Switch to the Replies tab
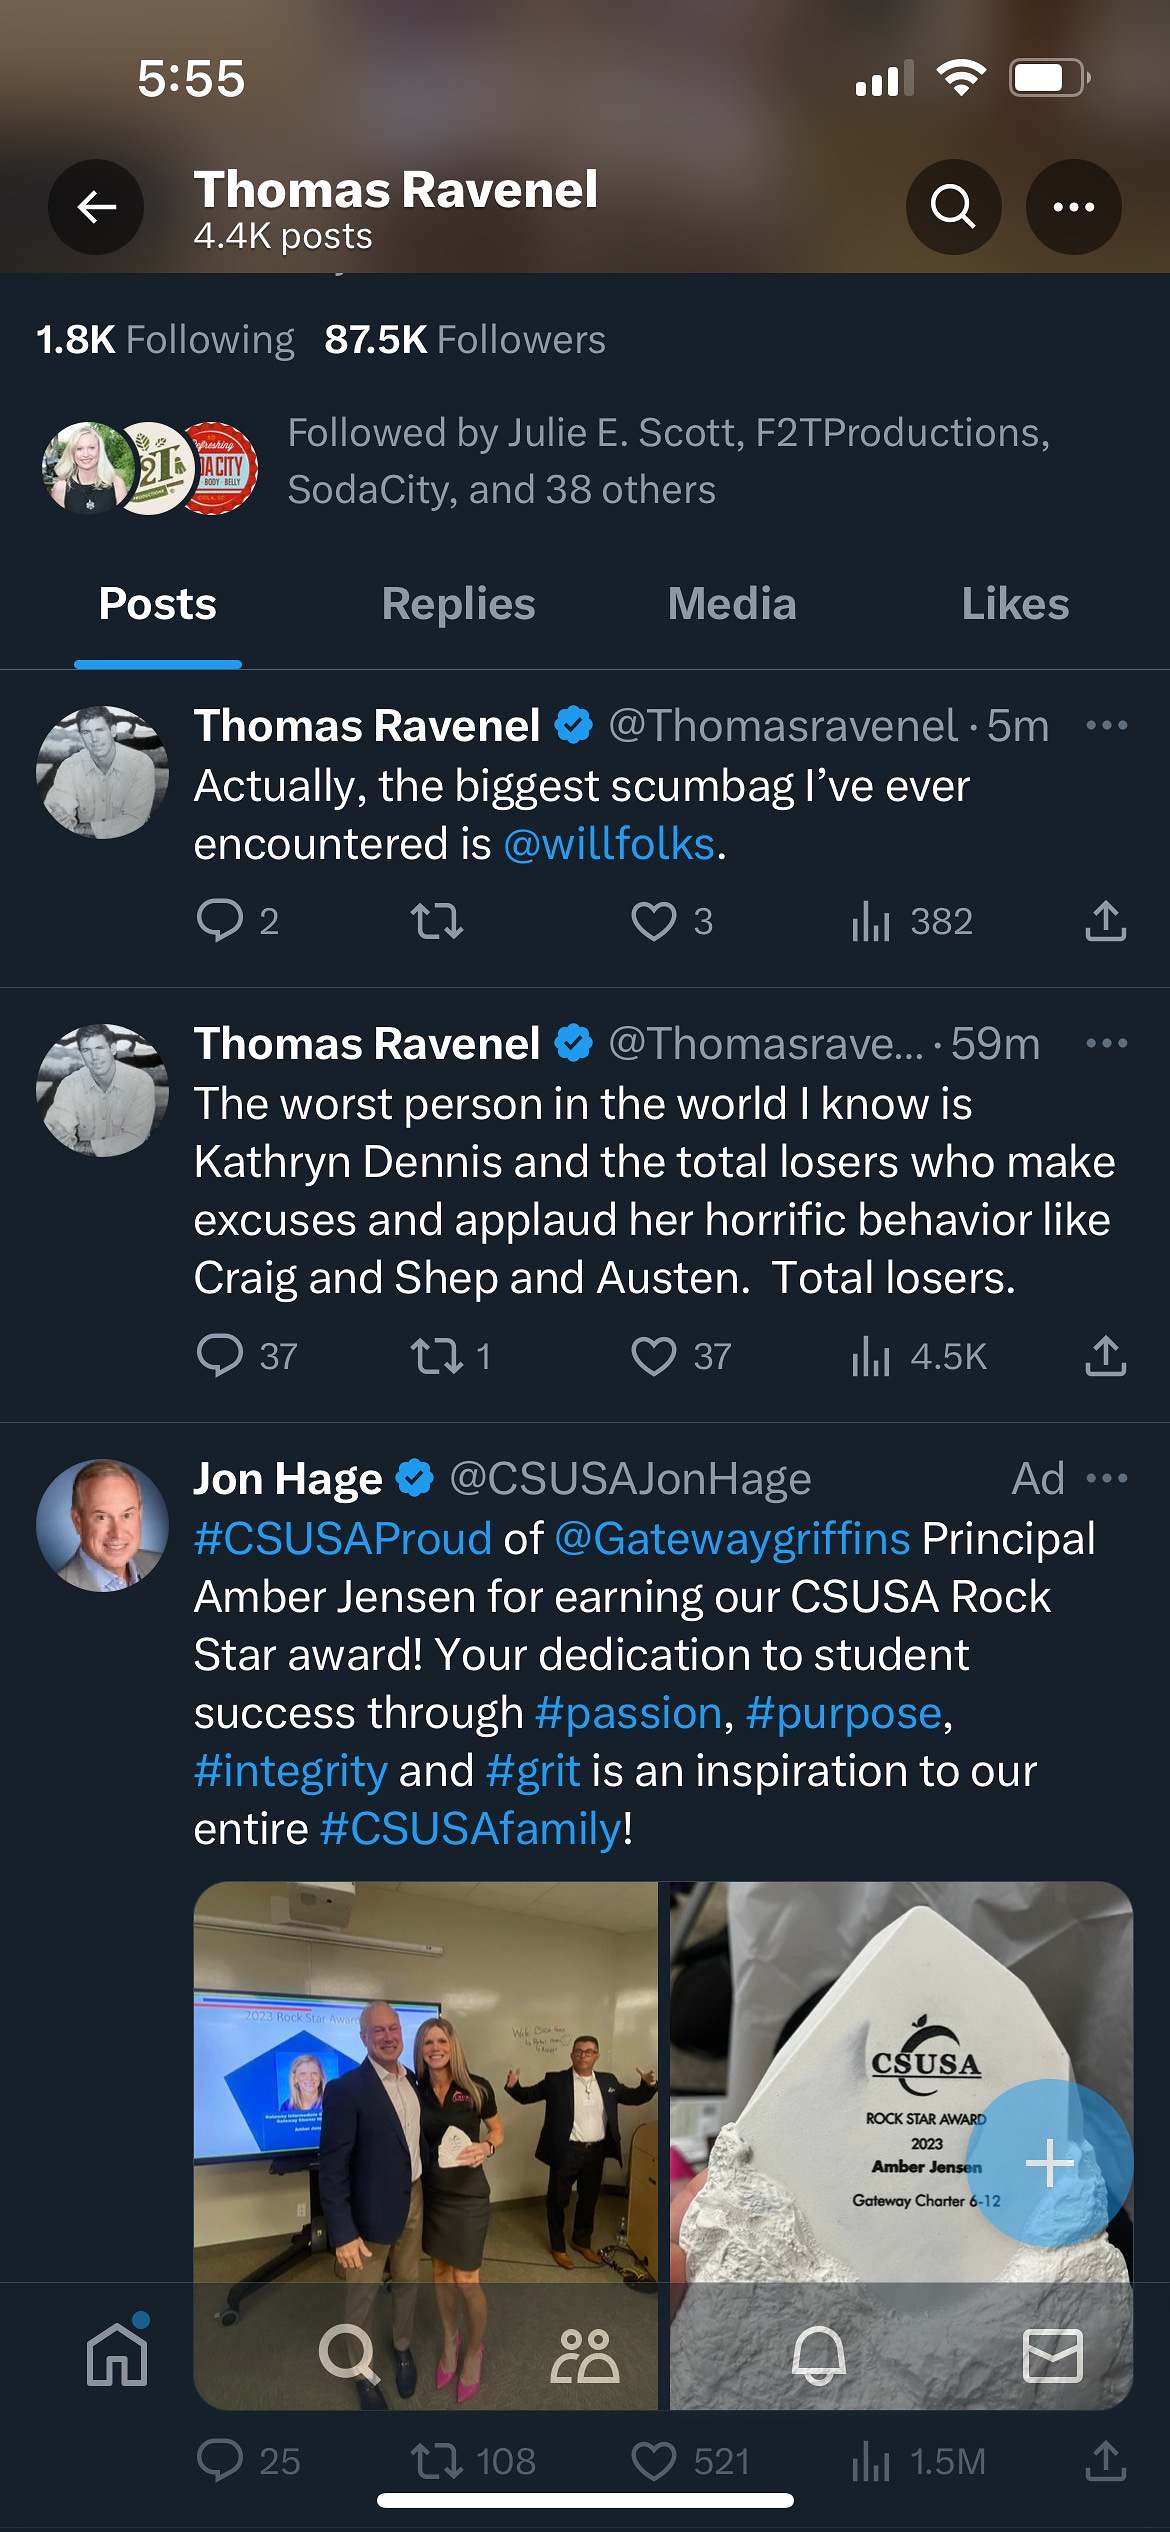The image size is (1170, 2532). [458, 605]
